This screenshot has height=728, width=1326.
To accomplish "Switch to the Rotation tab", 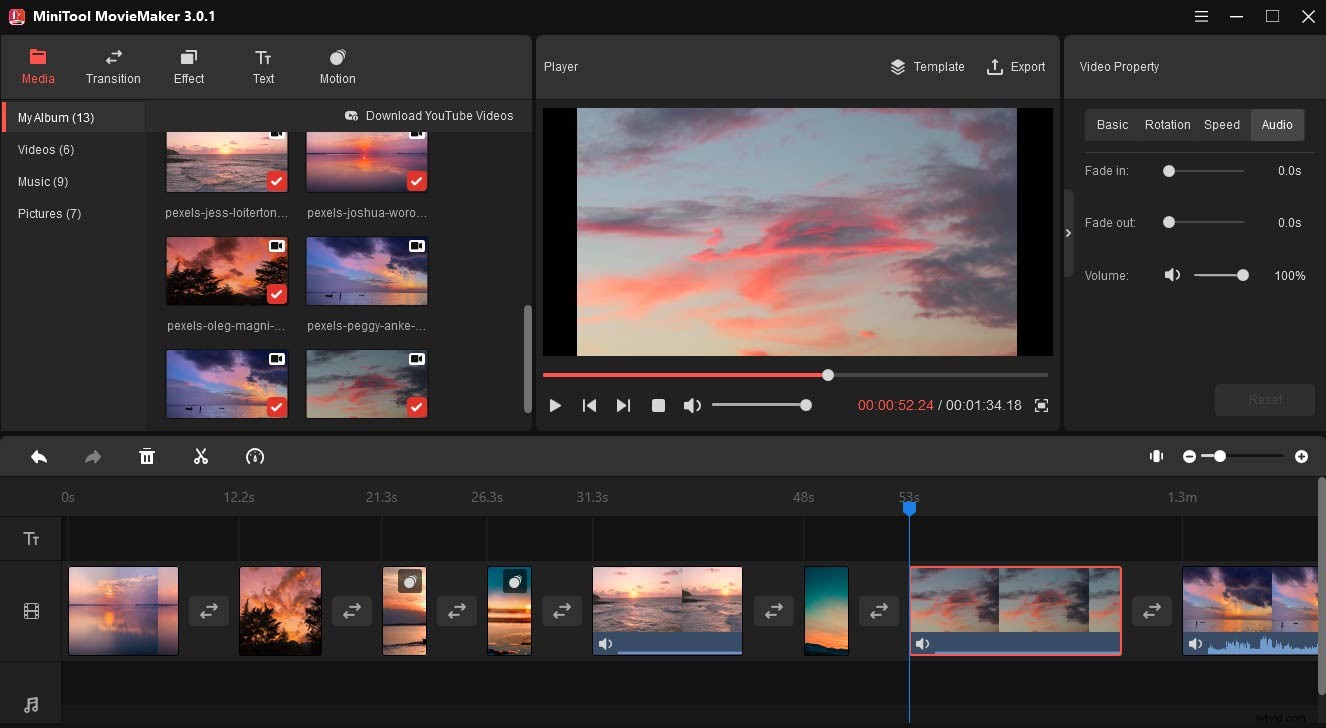I will click(1167, 124).
